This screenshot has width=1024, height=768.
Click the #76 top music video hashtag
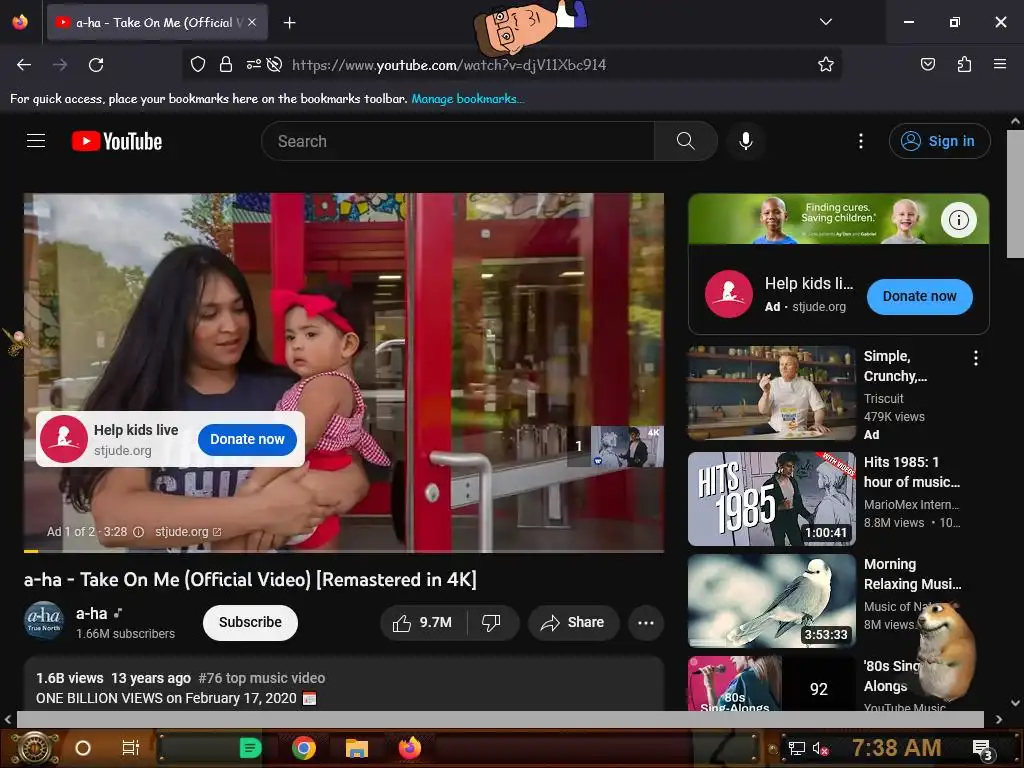pyautogui.click(x=262, y=678)
